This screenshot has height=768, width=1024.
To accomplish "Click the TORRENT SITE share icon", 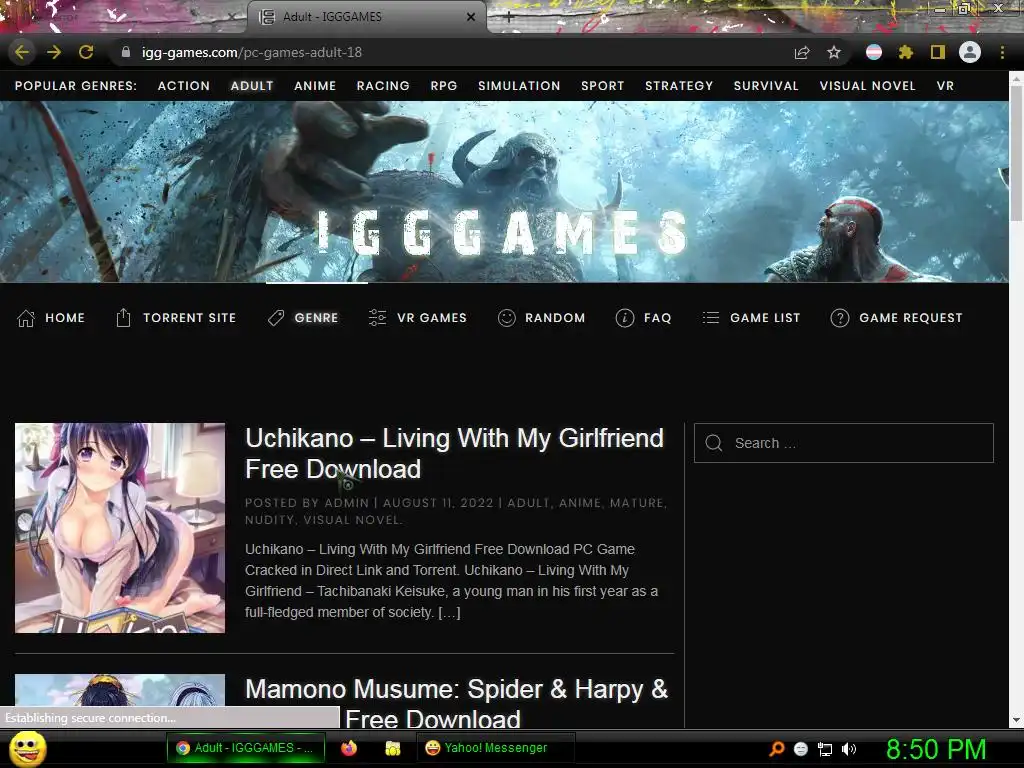I will tap(123, 317).
